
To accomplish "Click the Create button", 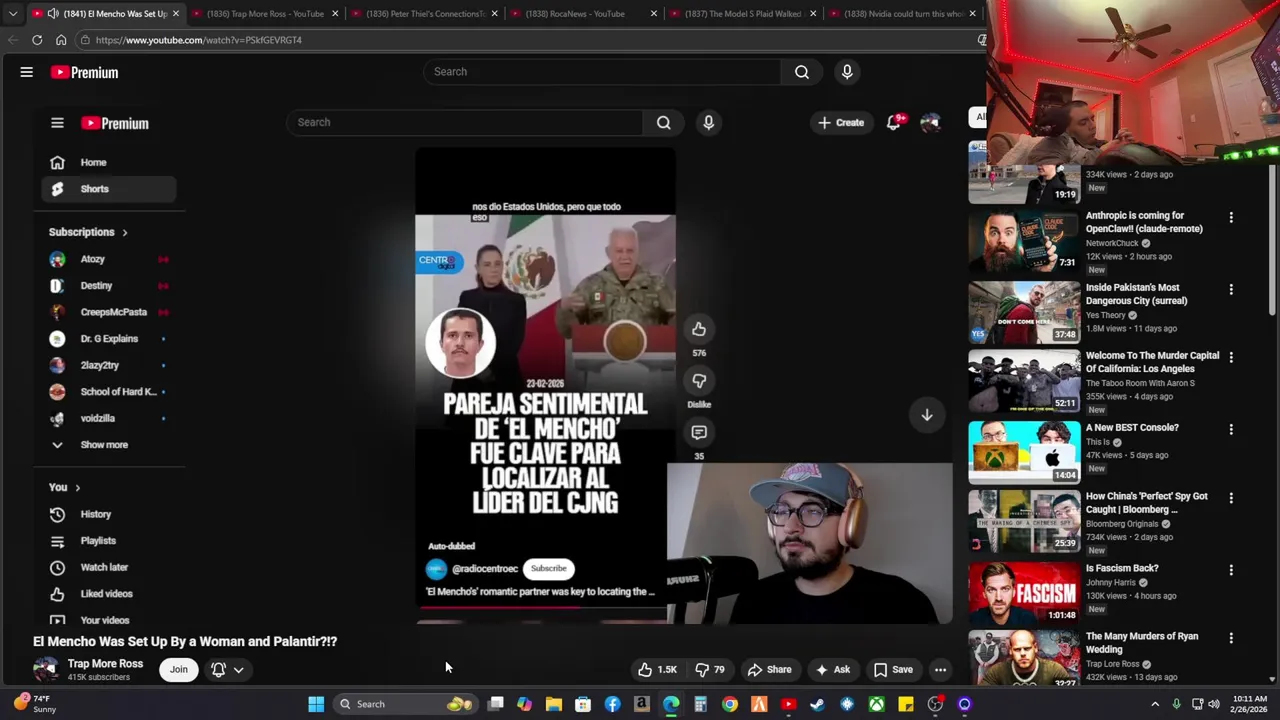I will [841, 122].
